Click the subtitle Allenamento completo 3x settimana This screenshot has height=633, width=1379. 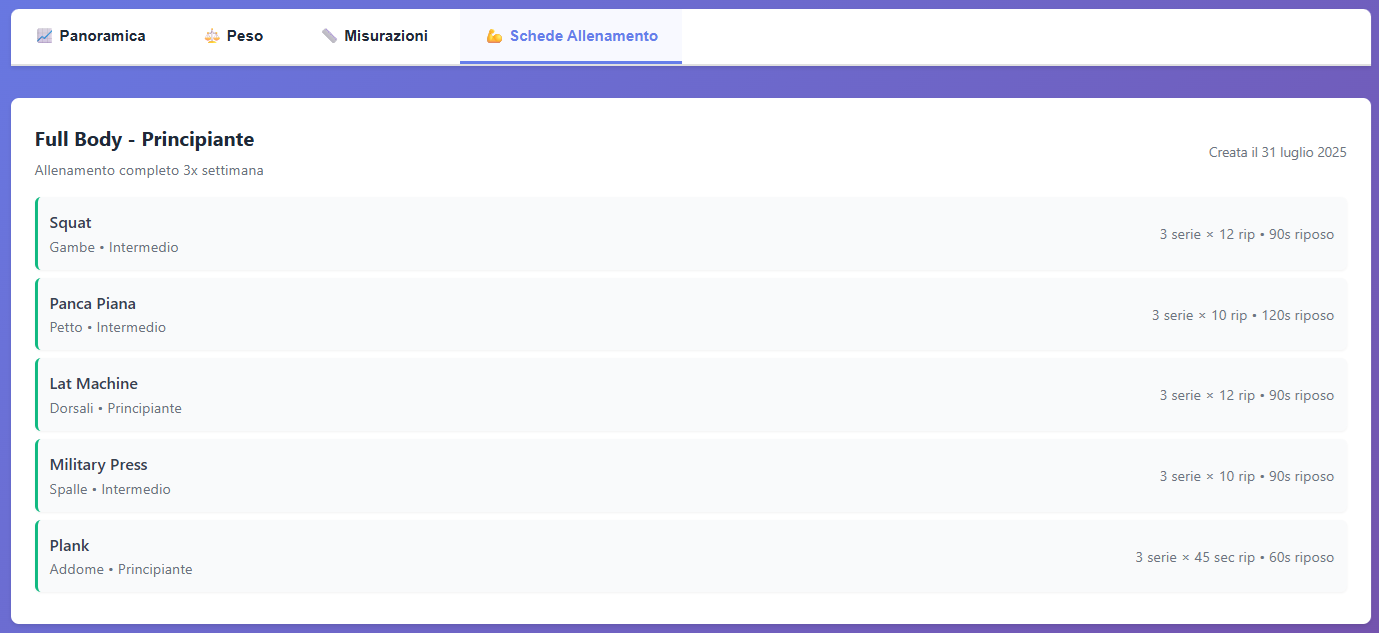tap(149, 170)
